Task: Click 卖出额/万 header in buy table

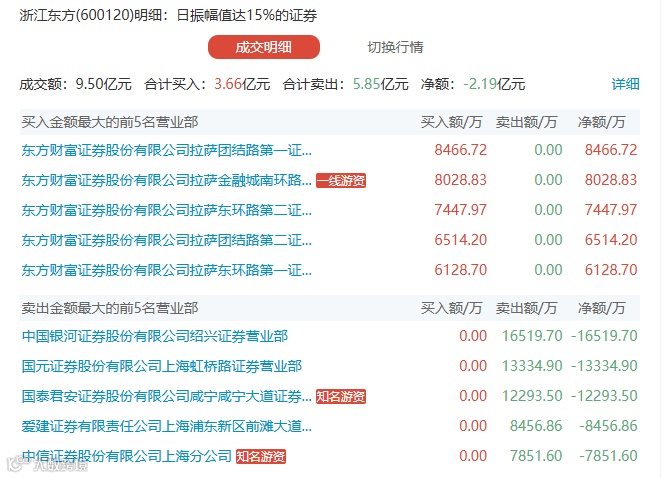Action: click(x=527, y=122)
